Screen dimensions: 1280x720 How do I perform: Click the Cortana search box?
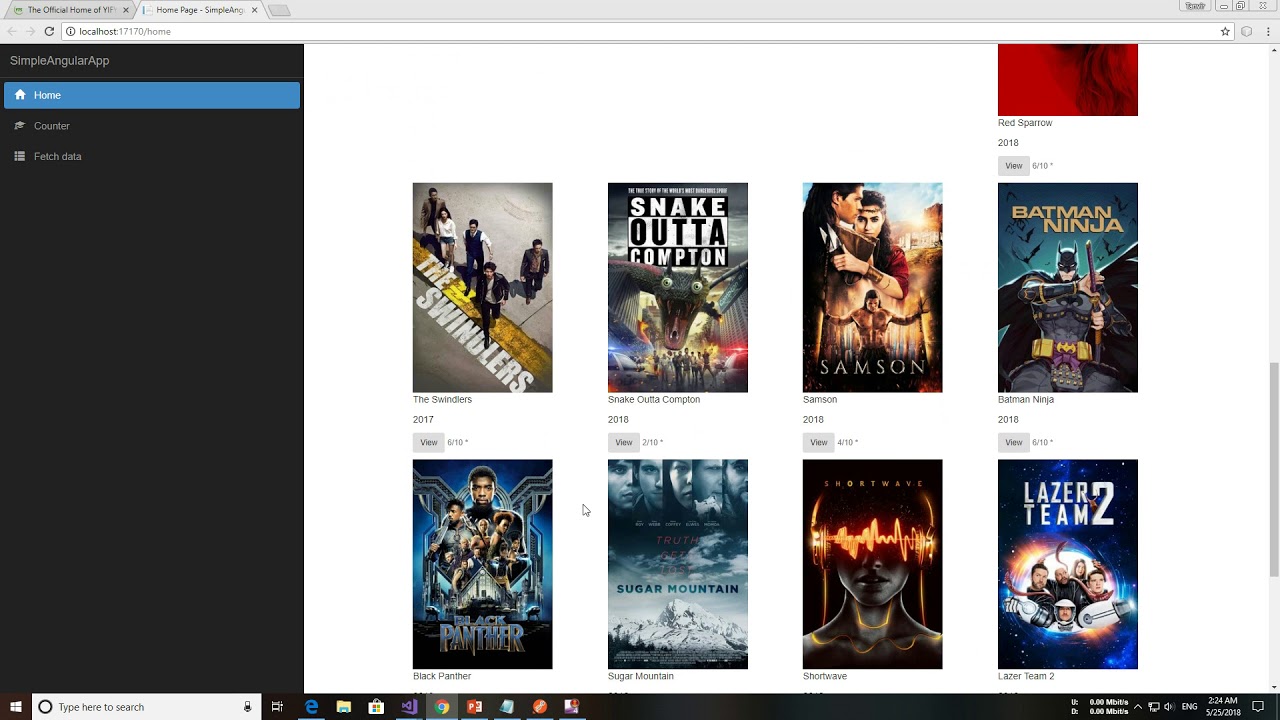coord(147,707)
